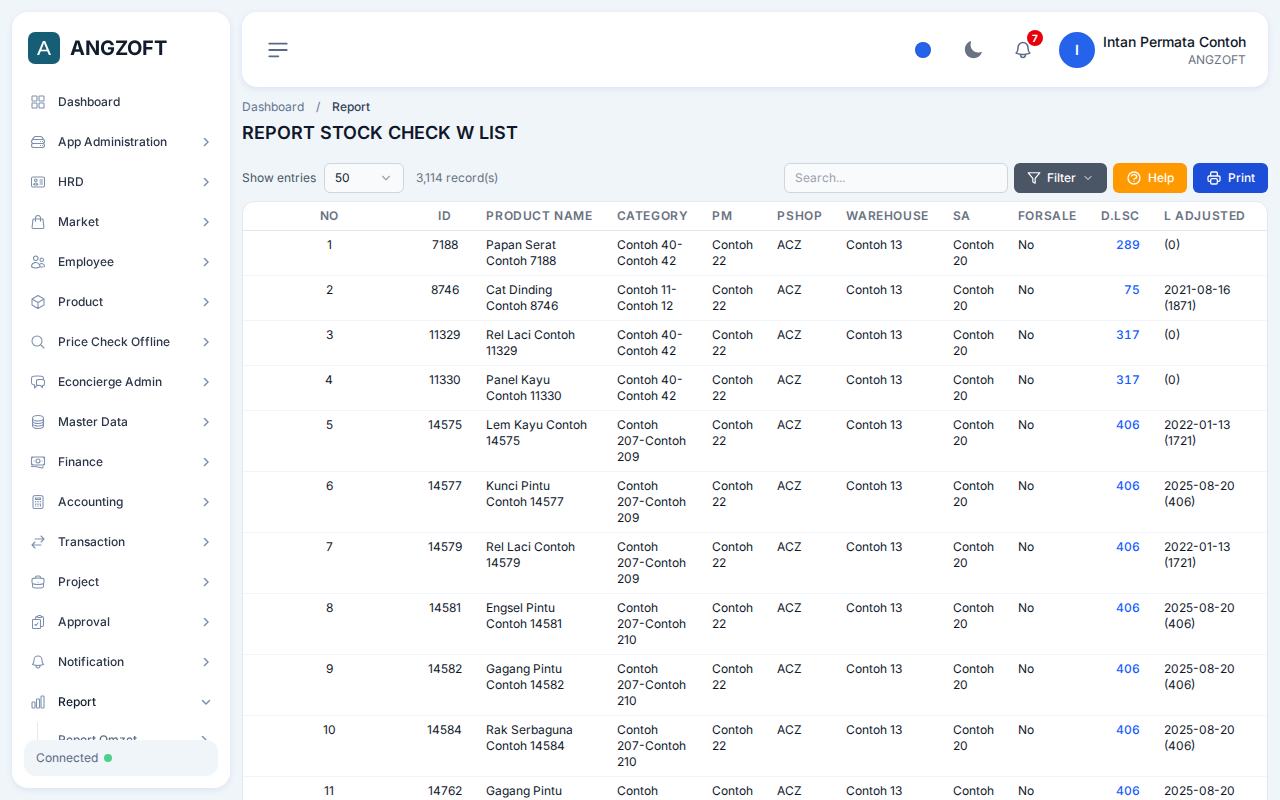The height and width of the screenshot is (800, 1280).
Task: Click the Project briefcase icon
Action: [x=38, y=582]
